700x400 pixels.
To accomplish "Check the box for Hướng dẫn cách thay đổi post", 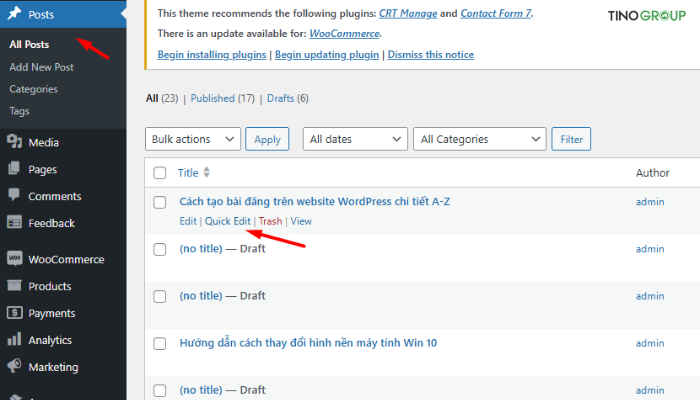I will (159, 343).
